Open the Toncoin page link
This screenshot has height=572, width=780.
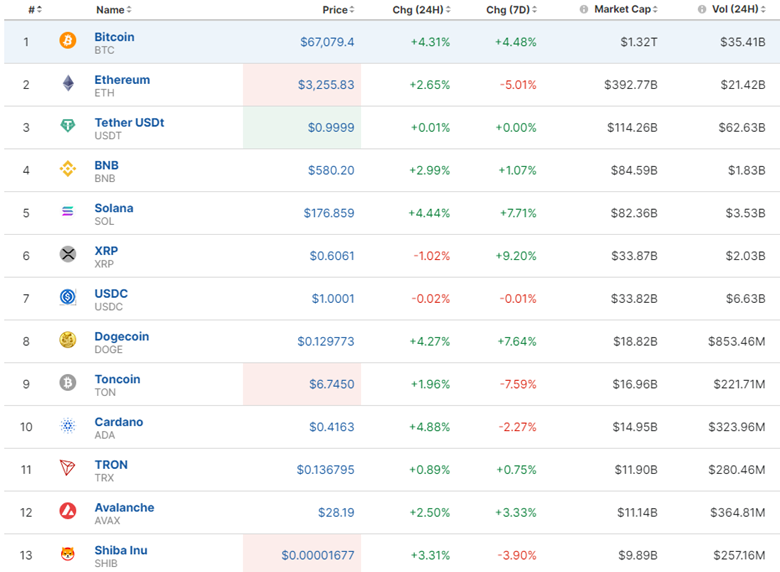pyautogui.click(x=117, y=379)
